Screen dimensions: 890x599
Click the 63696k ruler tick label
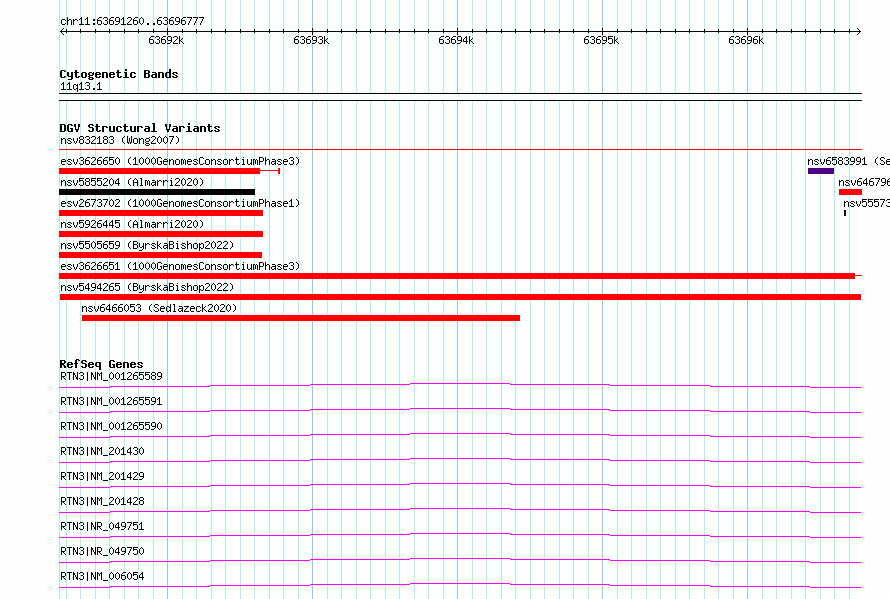pyautogui.click(x=746, y=40)
